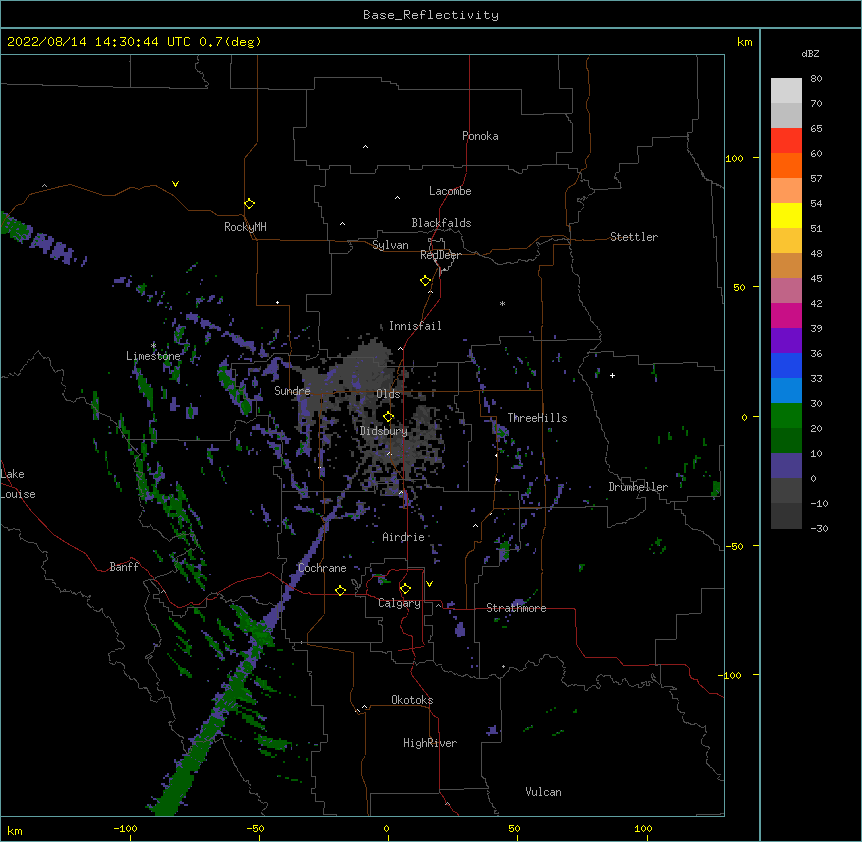Click the yellow V marker east of Calgary

(429, 584)
